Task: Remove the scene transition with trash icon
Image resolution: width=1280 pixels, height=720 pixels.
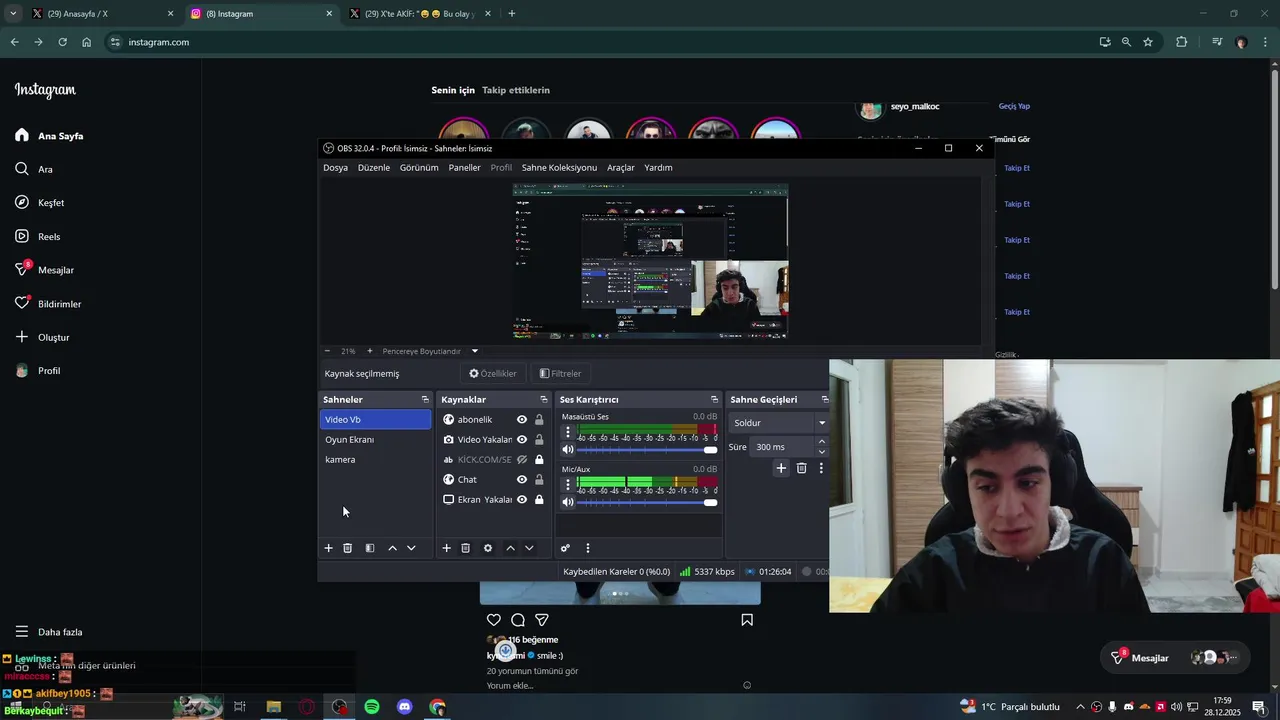Action: (x=801, y=468)
